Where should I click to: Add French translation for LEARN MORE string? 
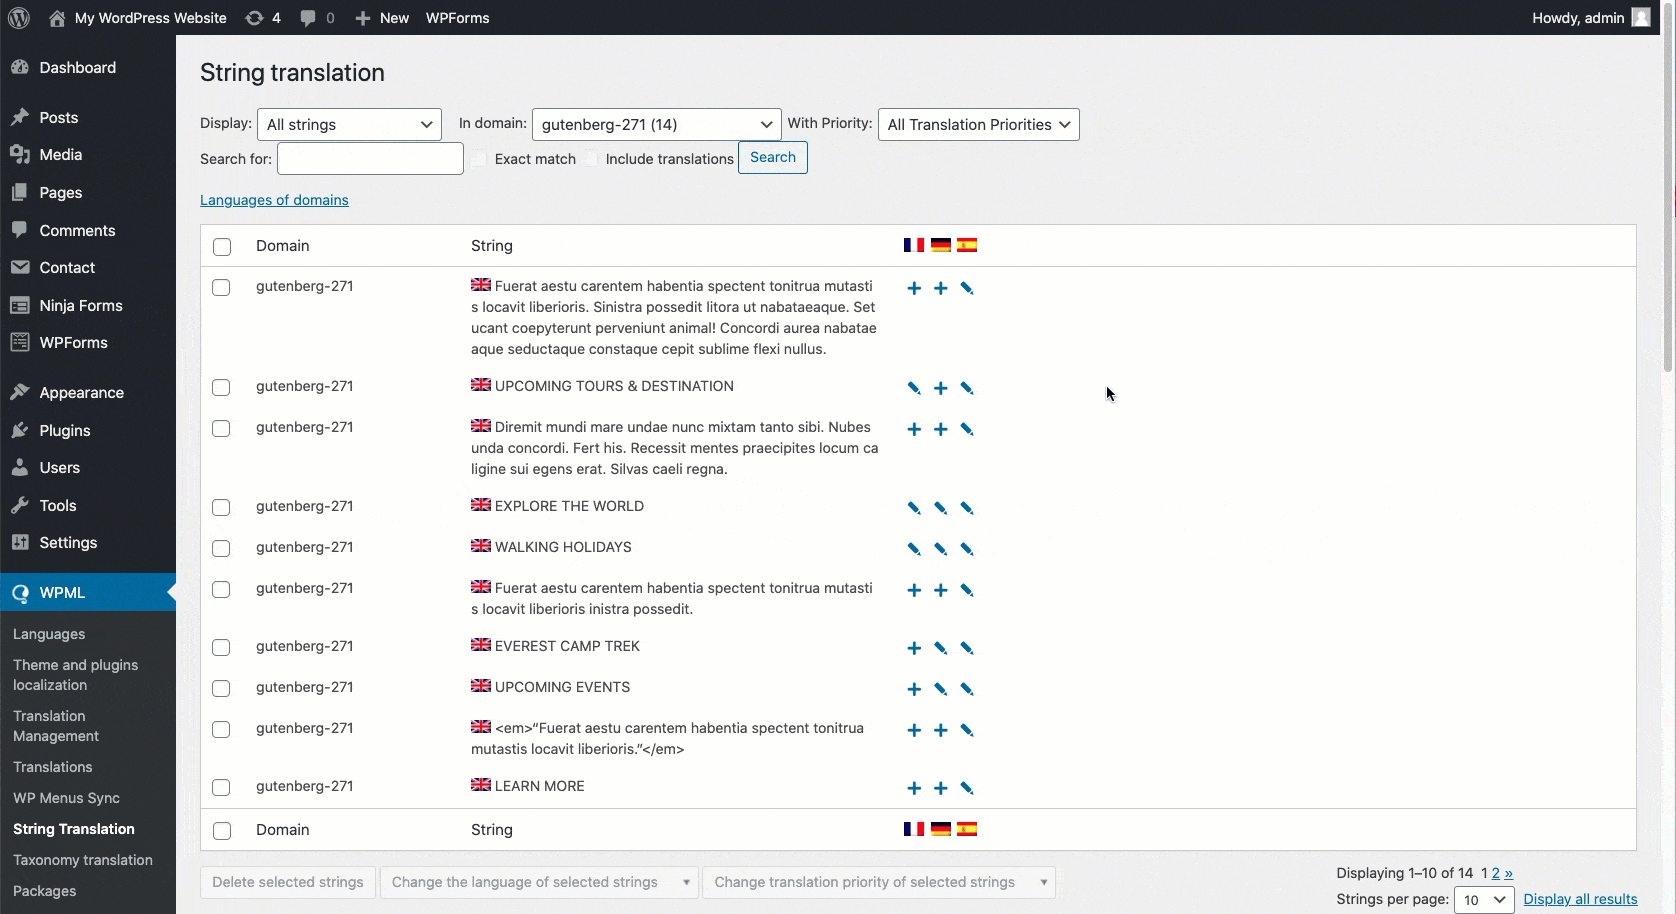[x=914, y=788]
